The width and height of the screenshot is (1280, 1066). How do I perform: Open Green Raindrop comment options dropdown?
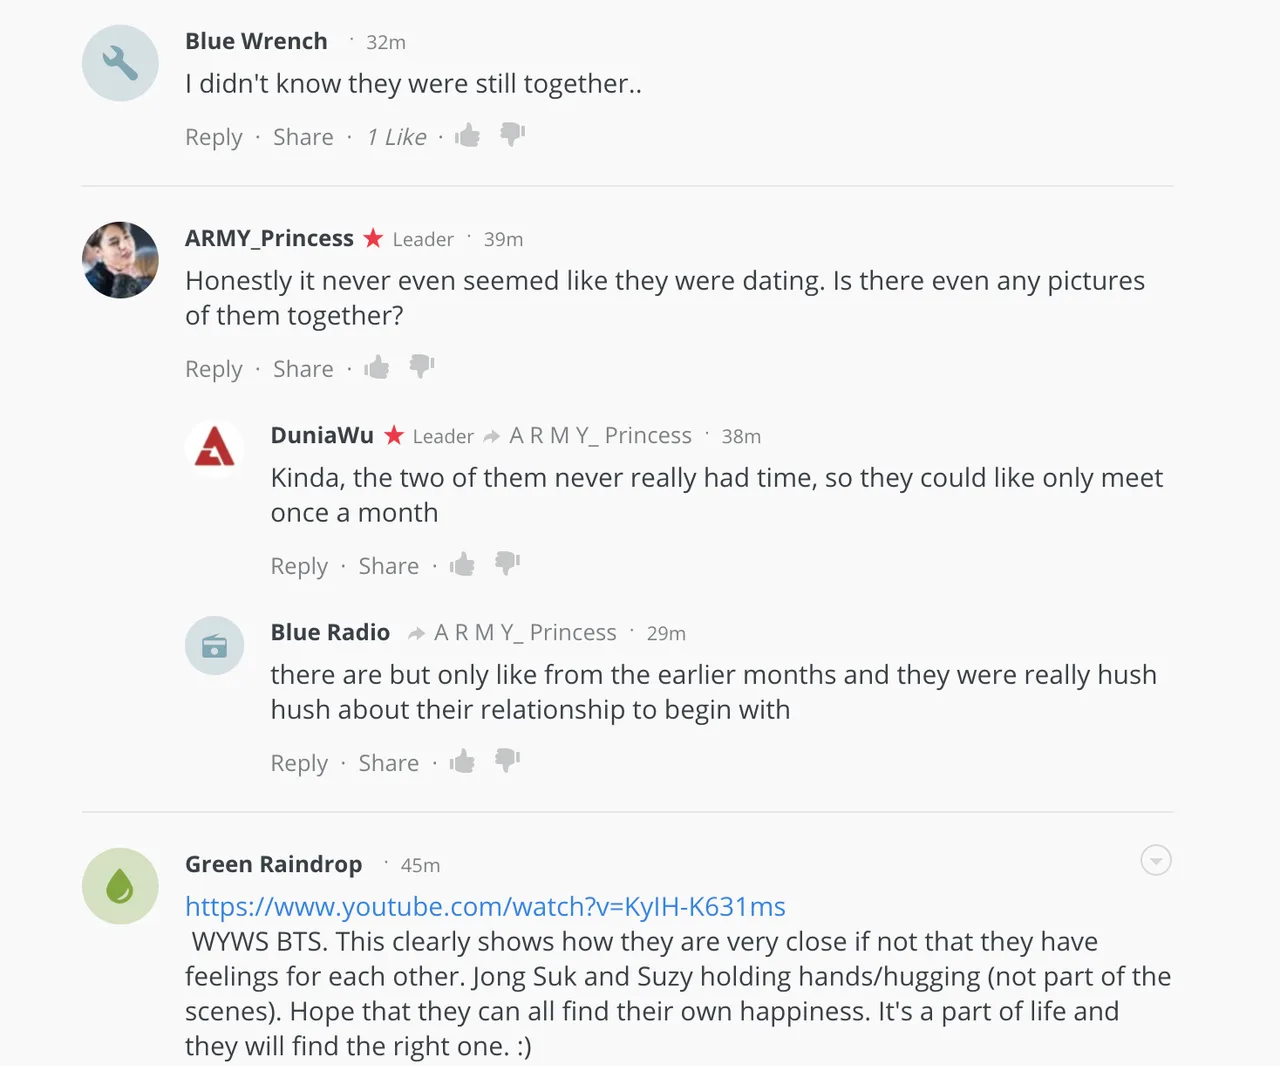(x=1156, y=860)
